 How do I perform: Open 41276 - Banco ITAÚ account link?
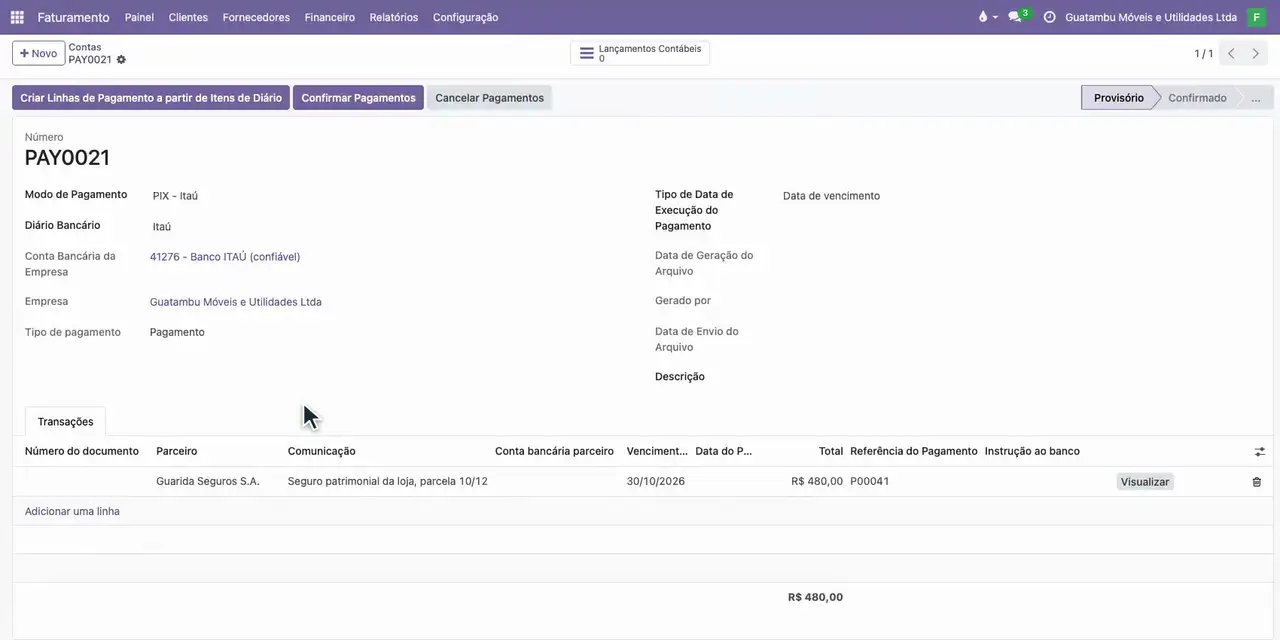point(225,257)
